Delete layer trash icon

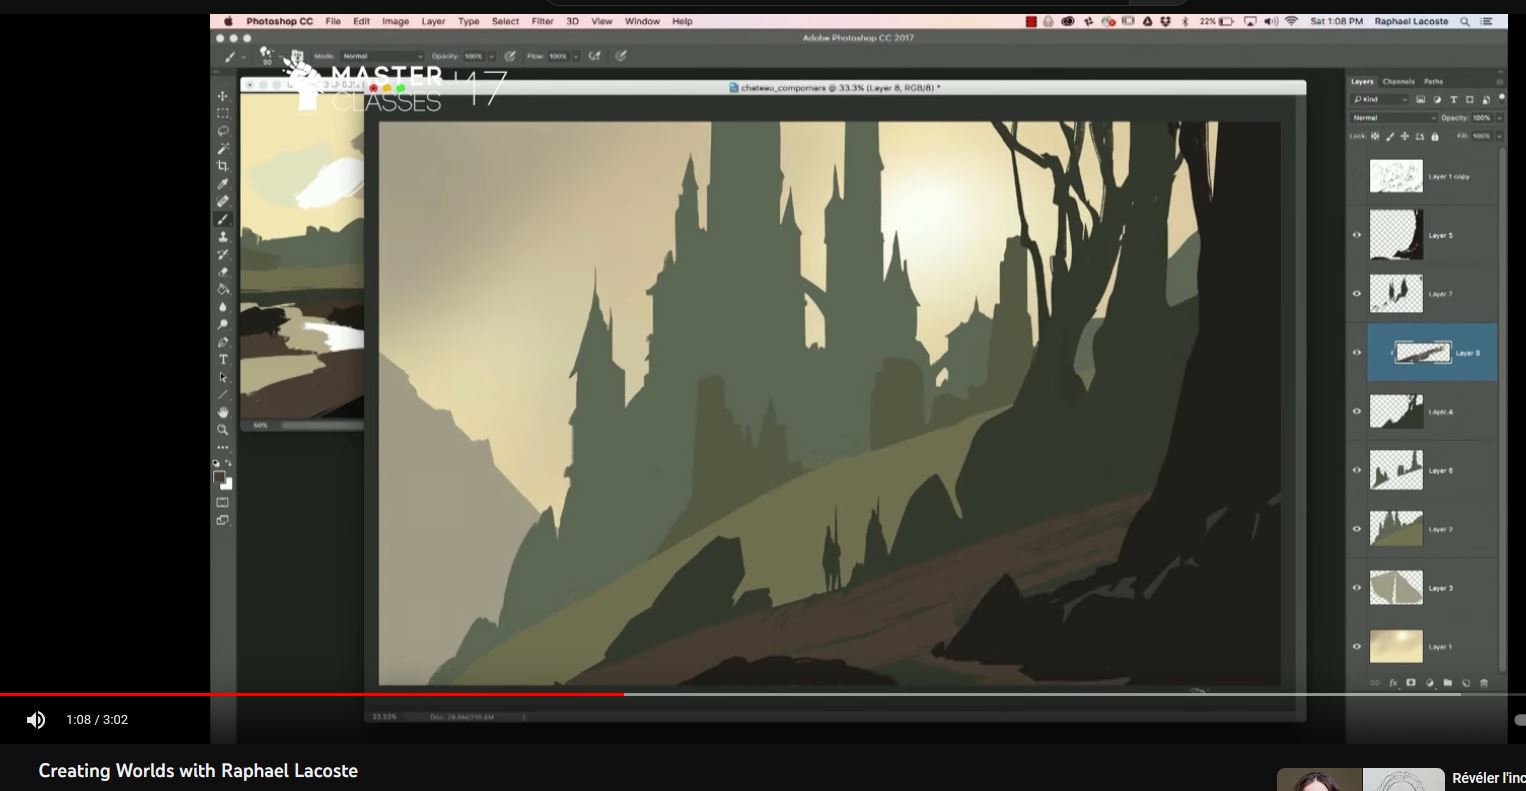(1483, 683)
